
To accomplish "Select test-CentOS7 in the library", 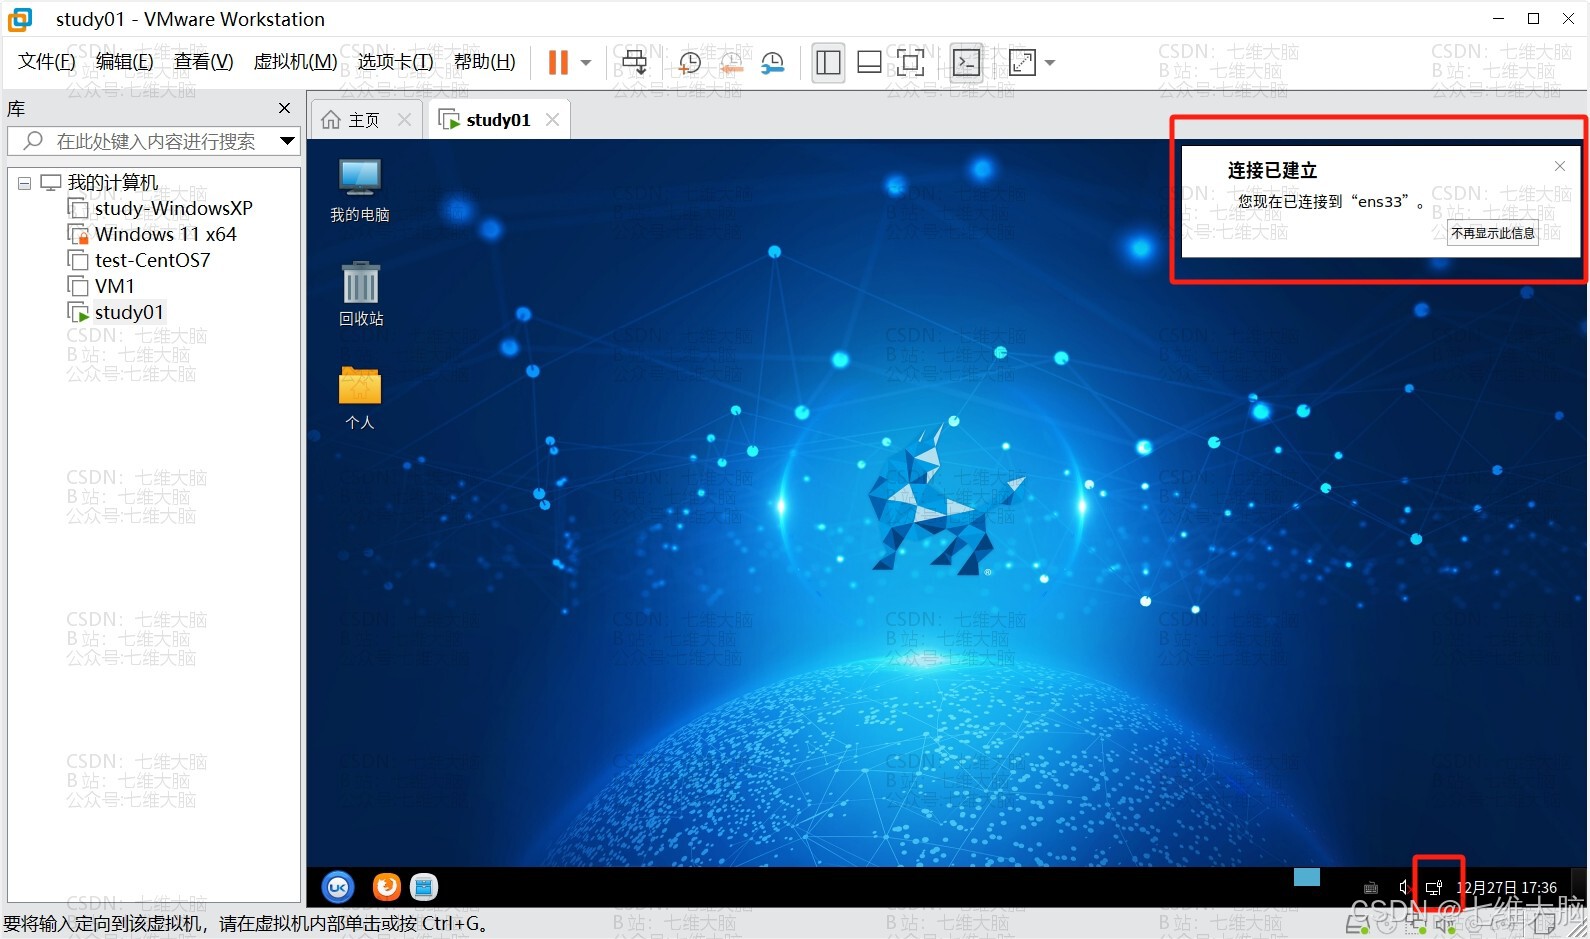I will (152, 260).
